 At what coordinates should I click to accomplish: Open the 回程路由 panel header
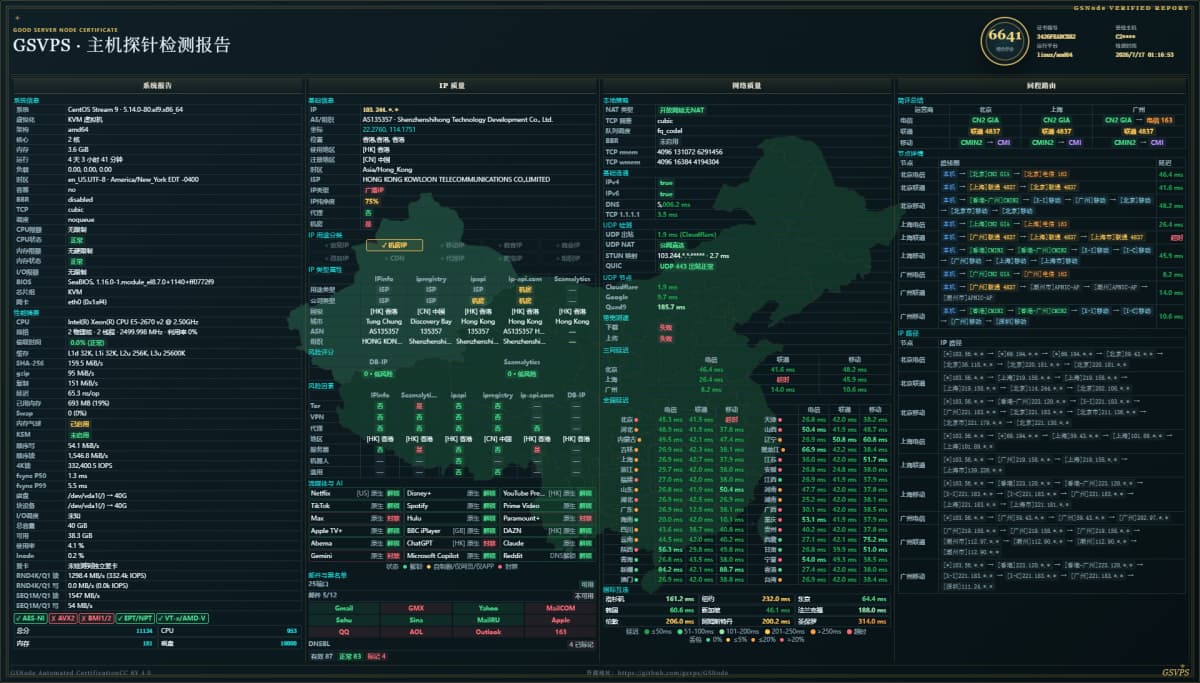(1041, 86)
